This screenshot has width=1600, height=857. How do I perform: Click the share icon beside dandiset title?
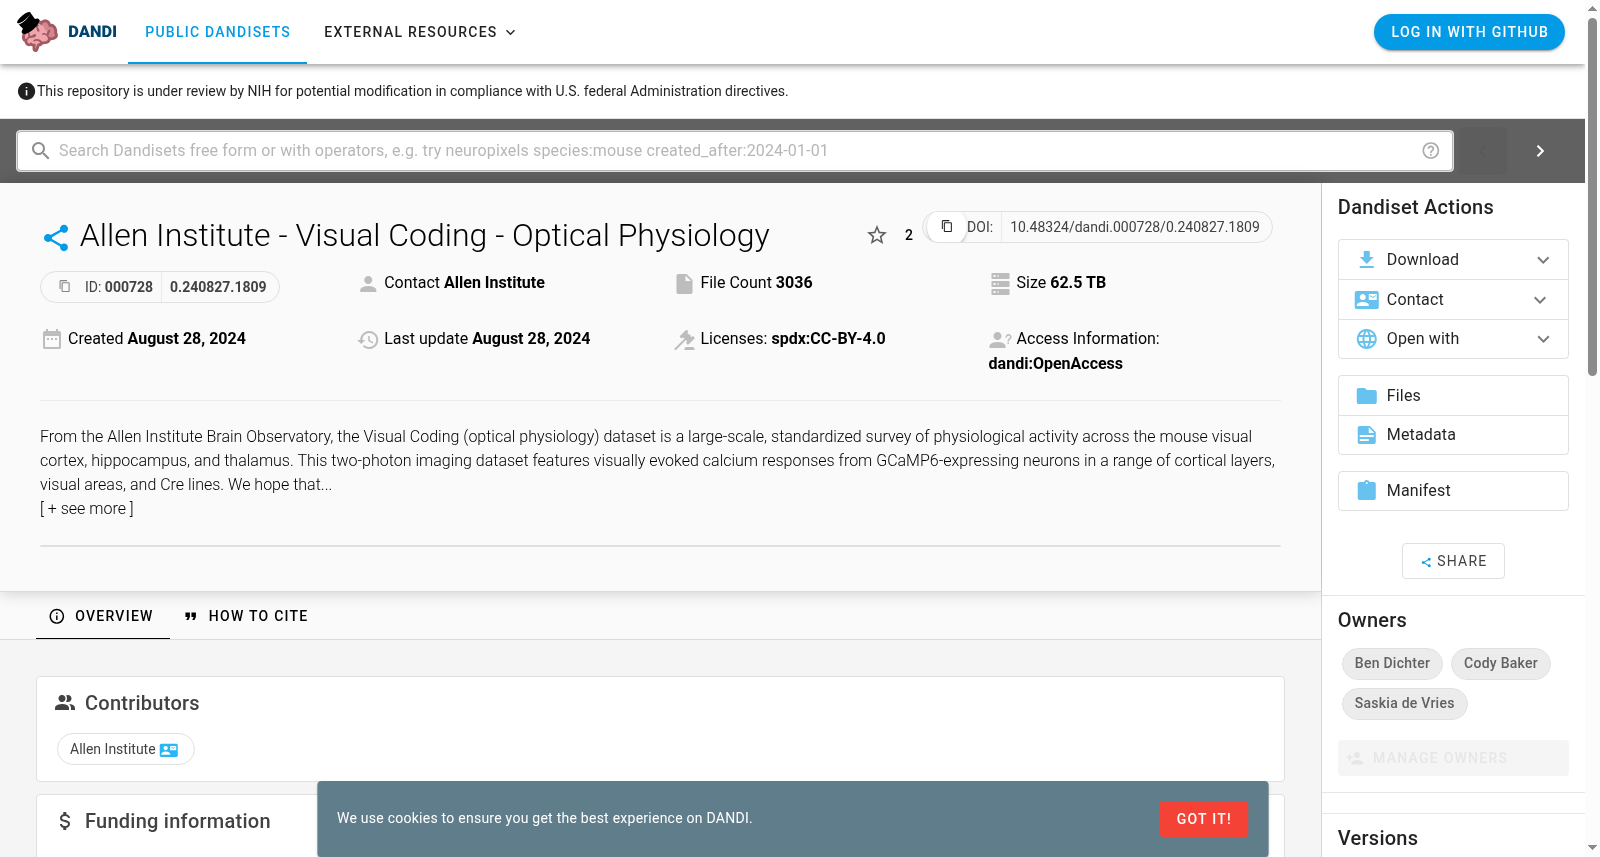56,237
